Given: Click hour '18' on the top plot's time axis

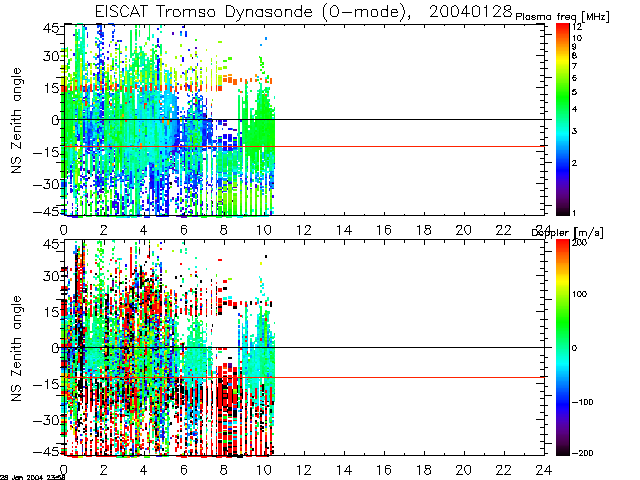Looking at the screenshot, I should pyautogui.click(x=424, y=230).
